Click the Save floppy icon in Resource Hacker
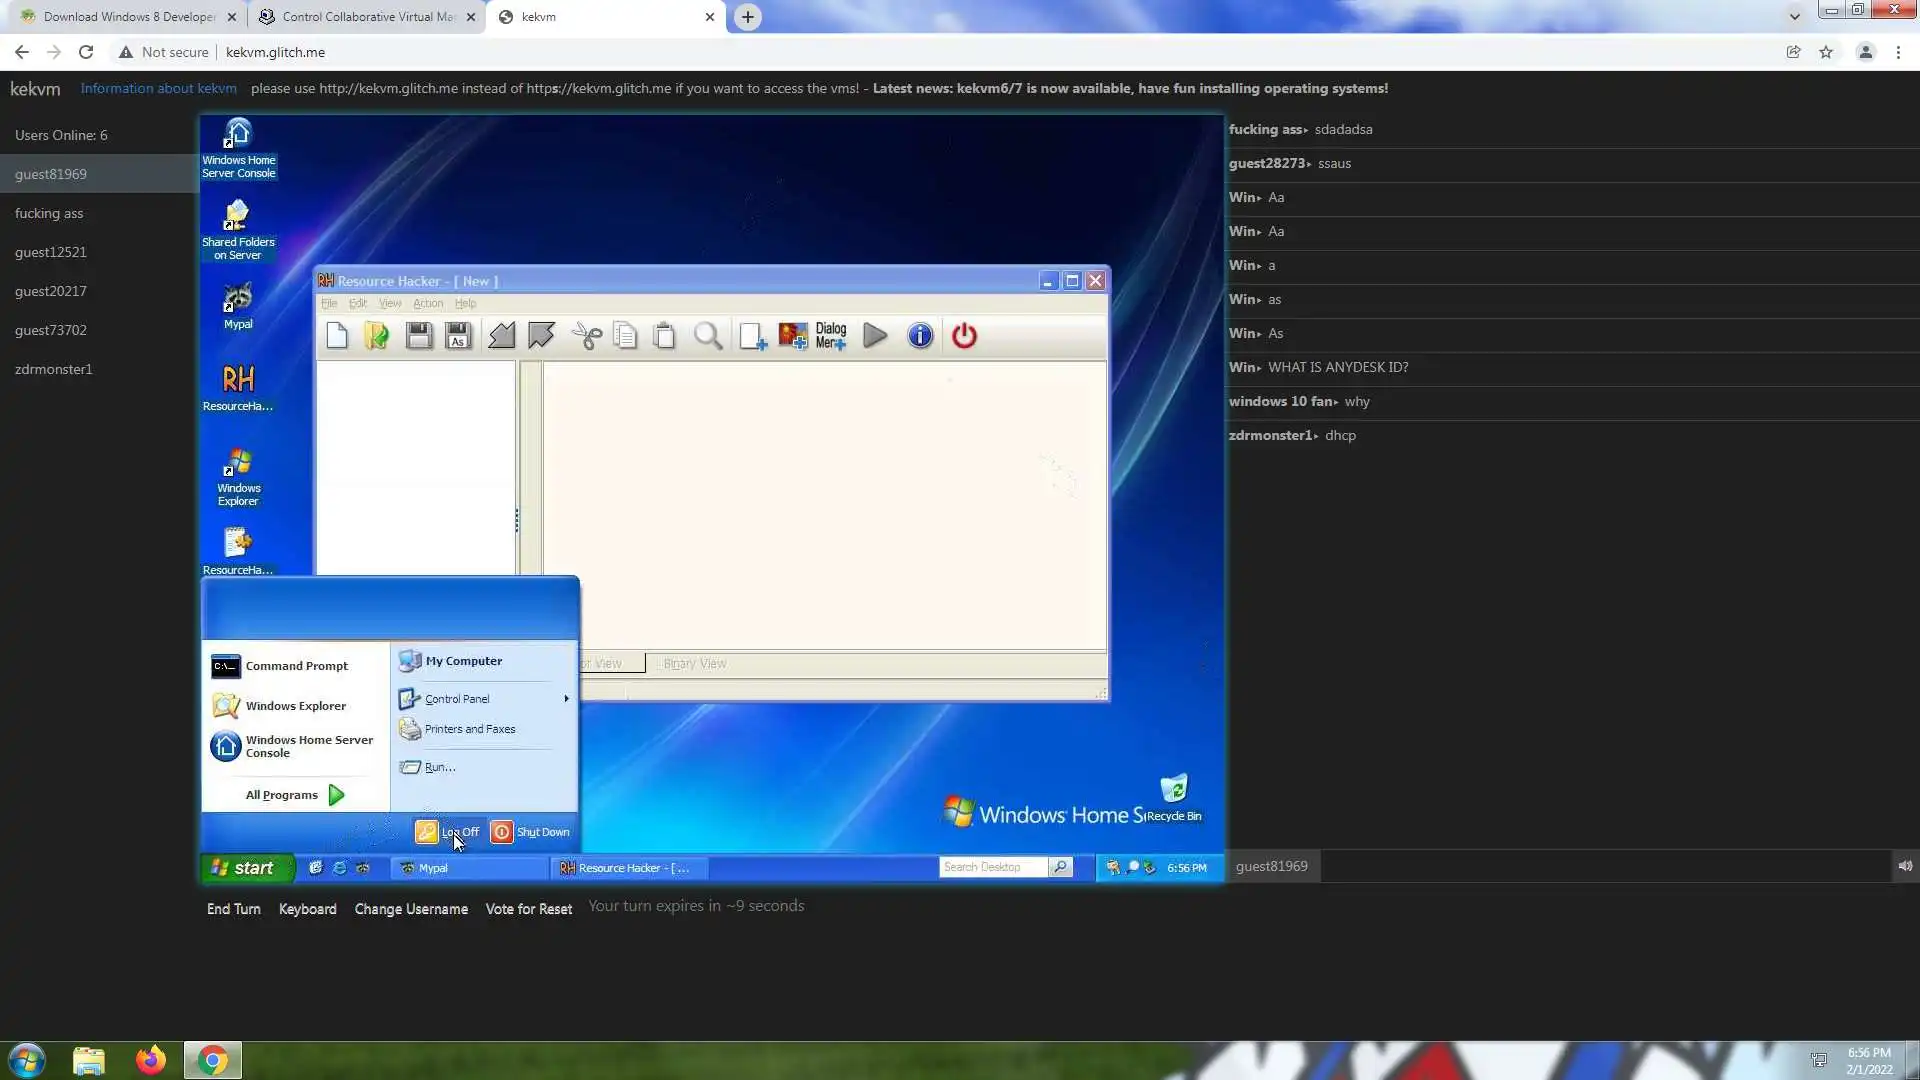This screenshot has height=1080, width=1920. [x=419, y=336]
